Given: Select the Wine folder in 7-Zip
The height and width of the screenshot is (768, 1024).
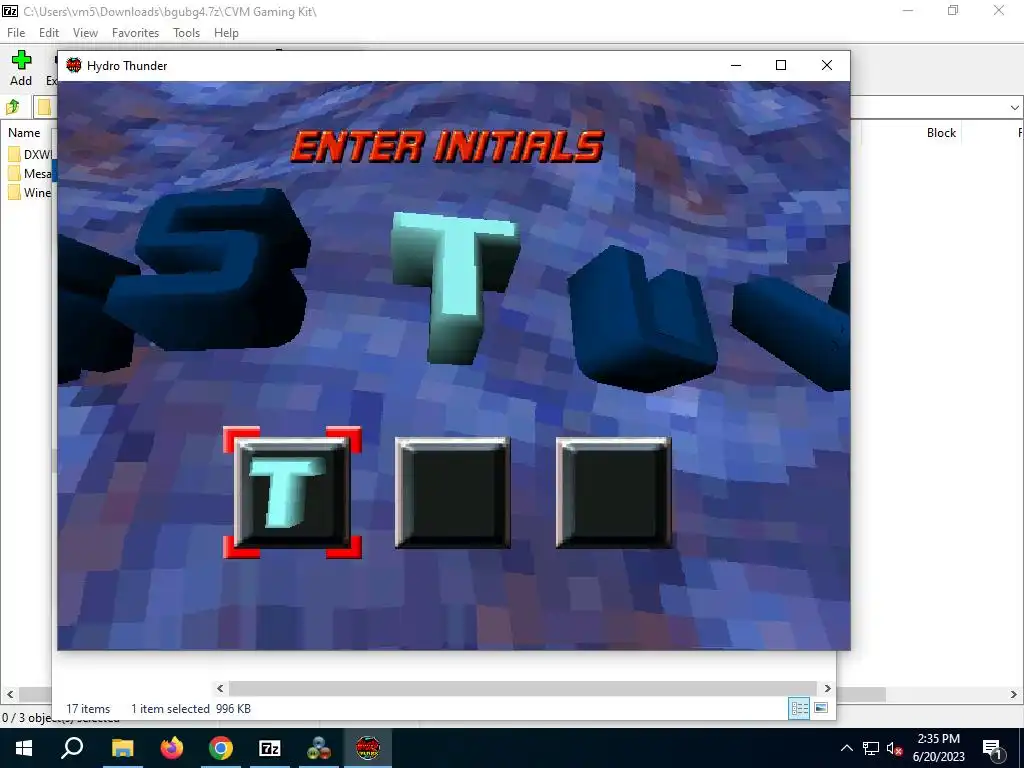Looking at the screenshot, I should click(30, 193).
